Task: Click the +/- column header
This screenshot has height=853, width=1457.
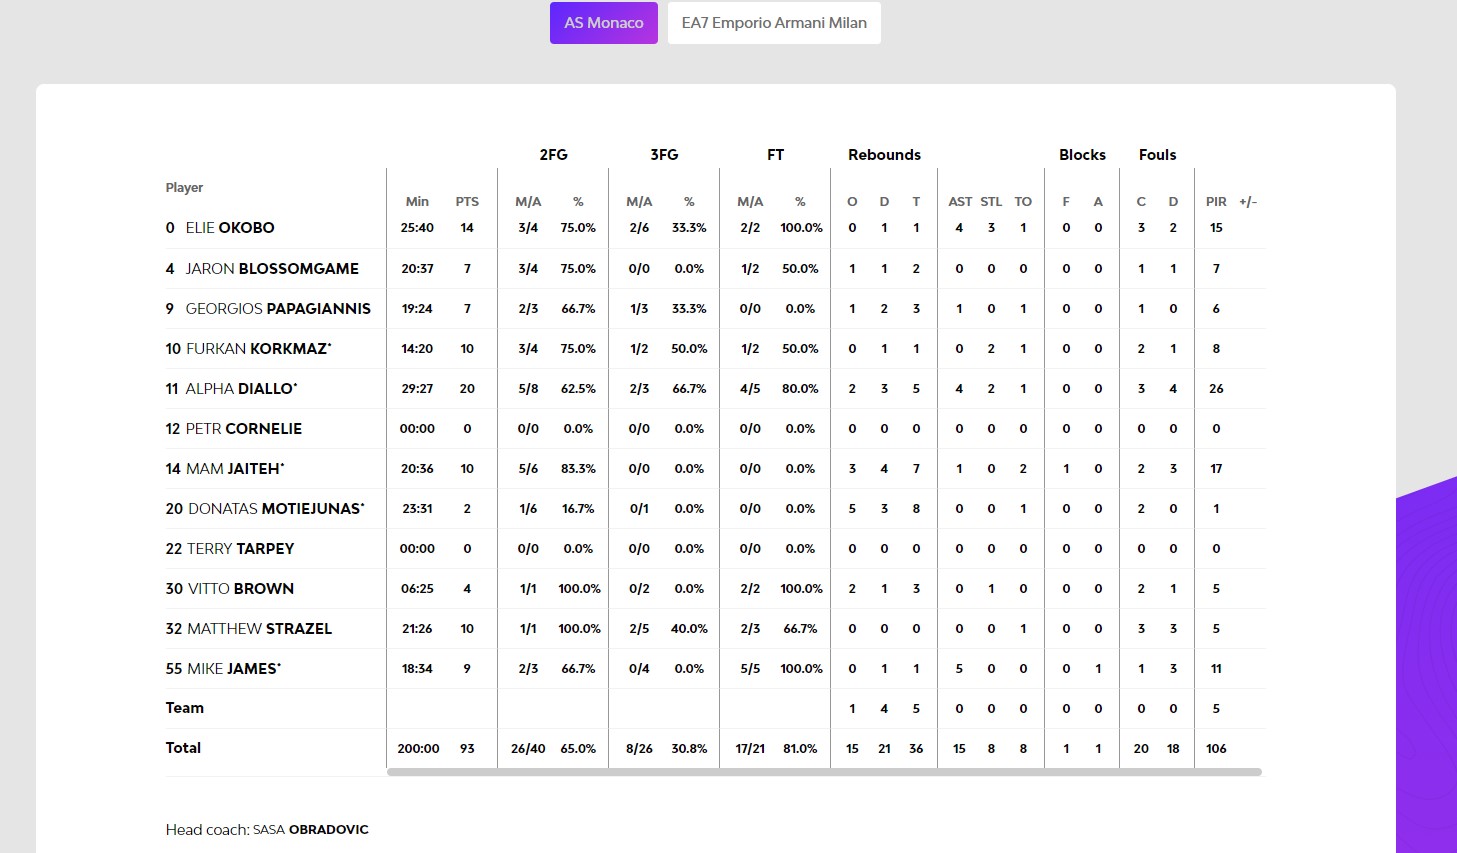Action: pos(1248,202)
